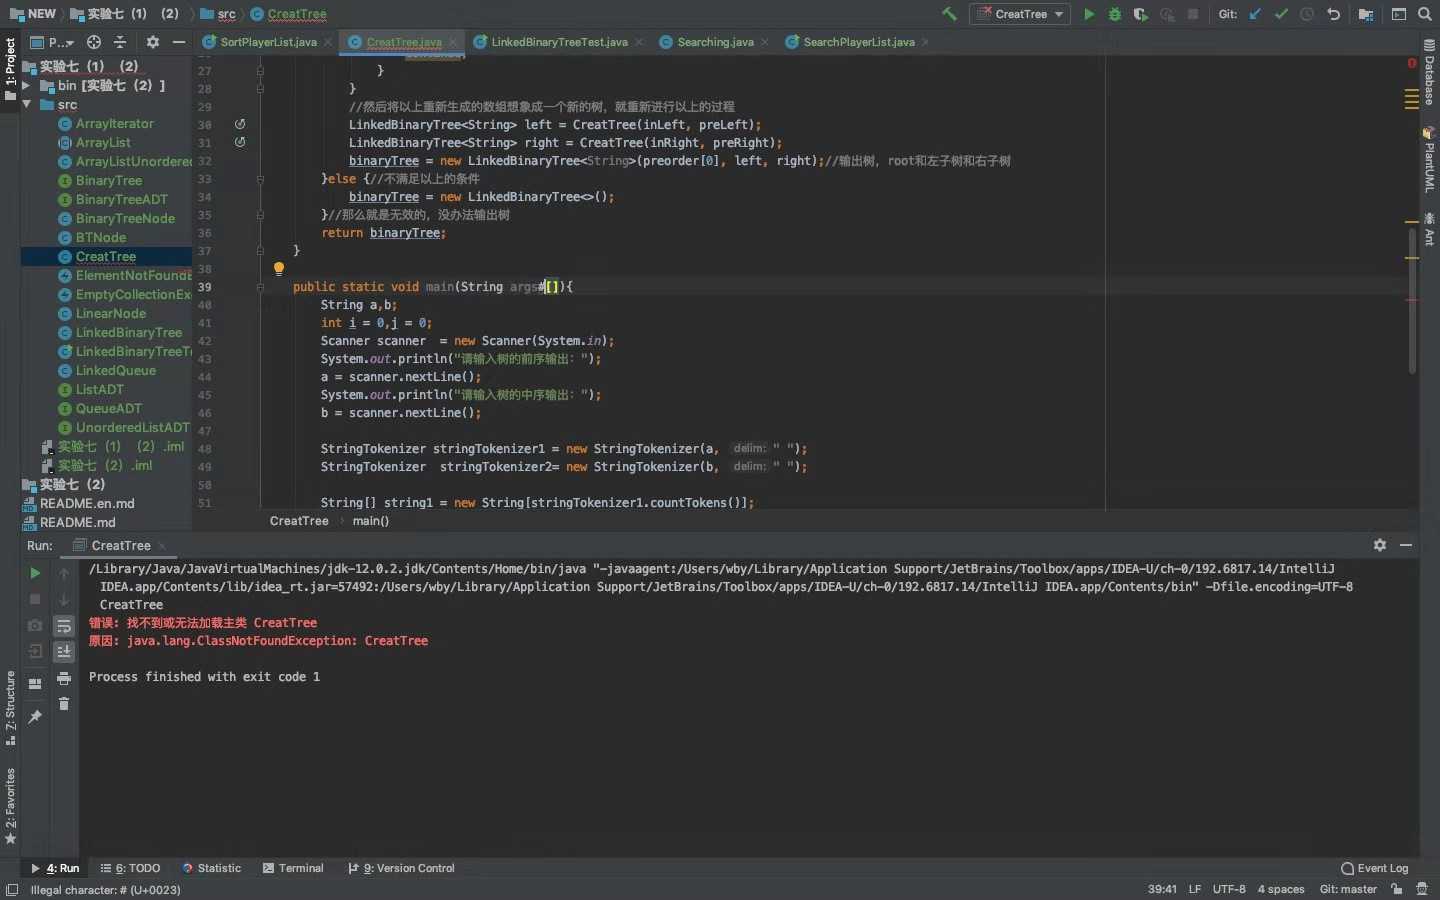1440x900 pixels.
Task: Clear the console with the trash icon
Action: [x=64, y=704]
